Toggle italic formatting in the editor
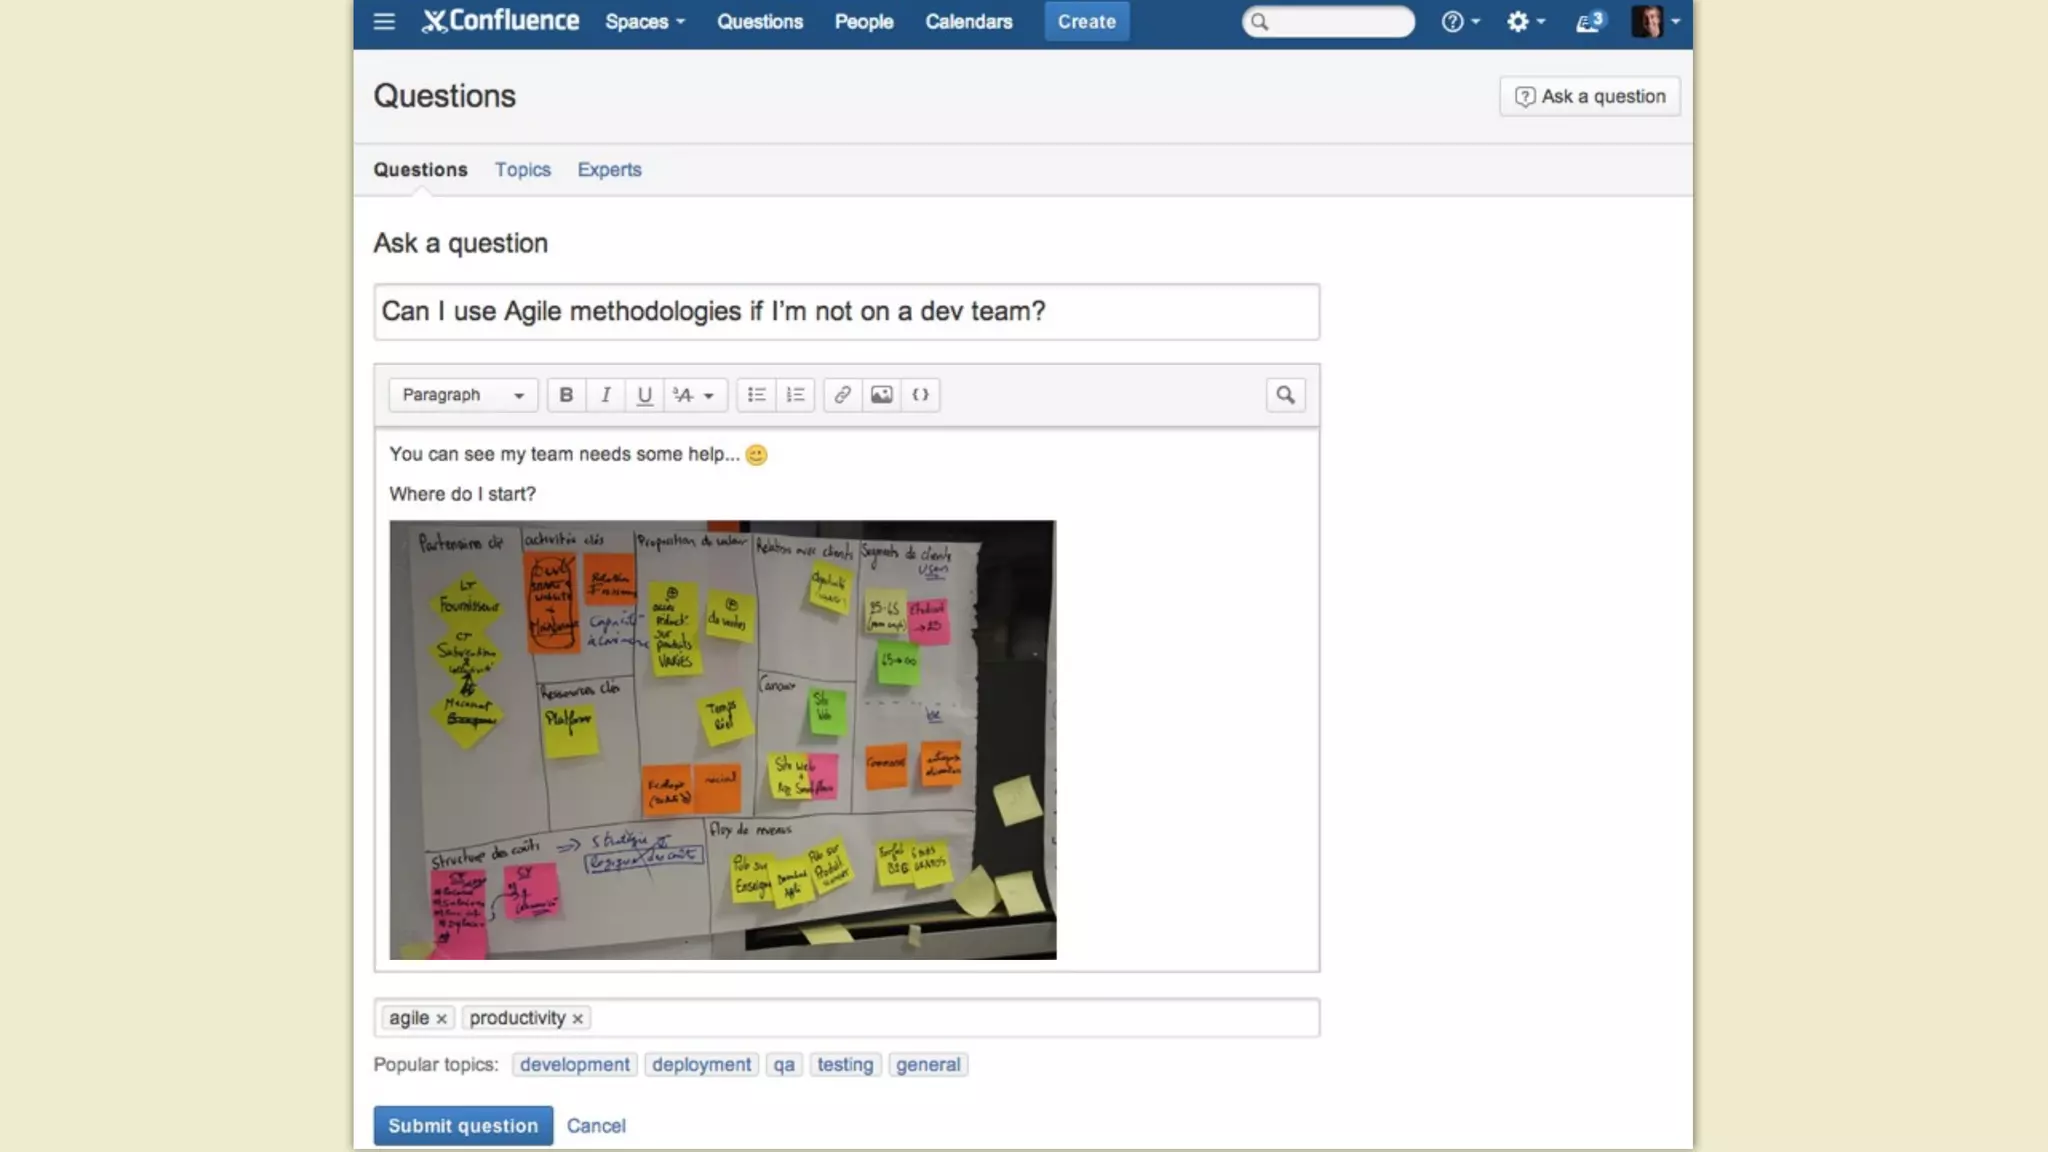The image size is (2048, 1152). point(605,395)
